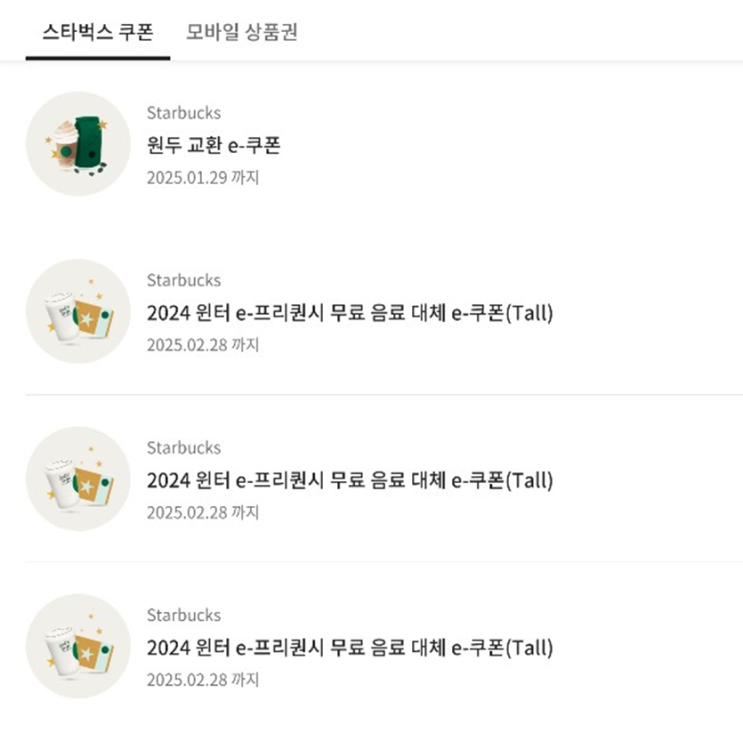Viewport: 743px width, 749px height.
Task: Click Starbucks label of first 윈터 coupon
Action: 183,280
